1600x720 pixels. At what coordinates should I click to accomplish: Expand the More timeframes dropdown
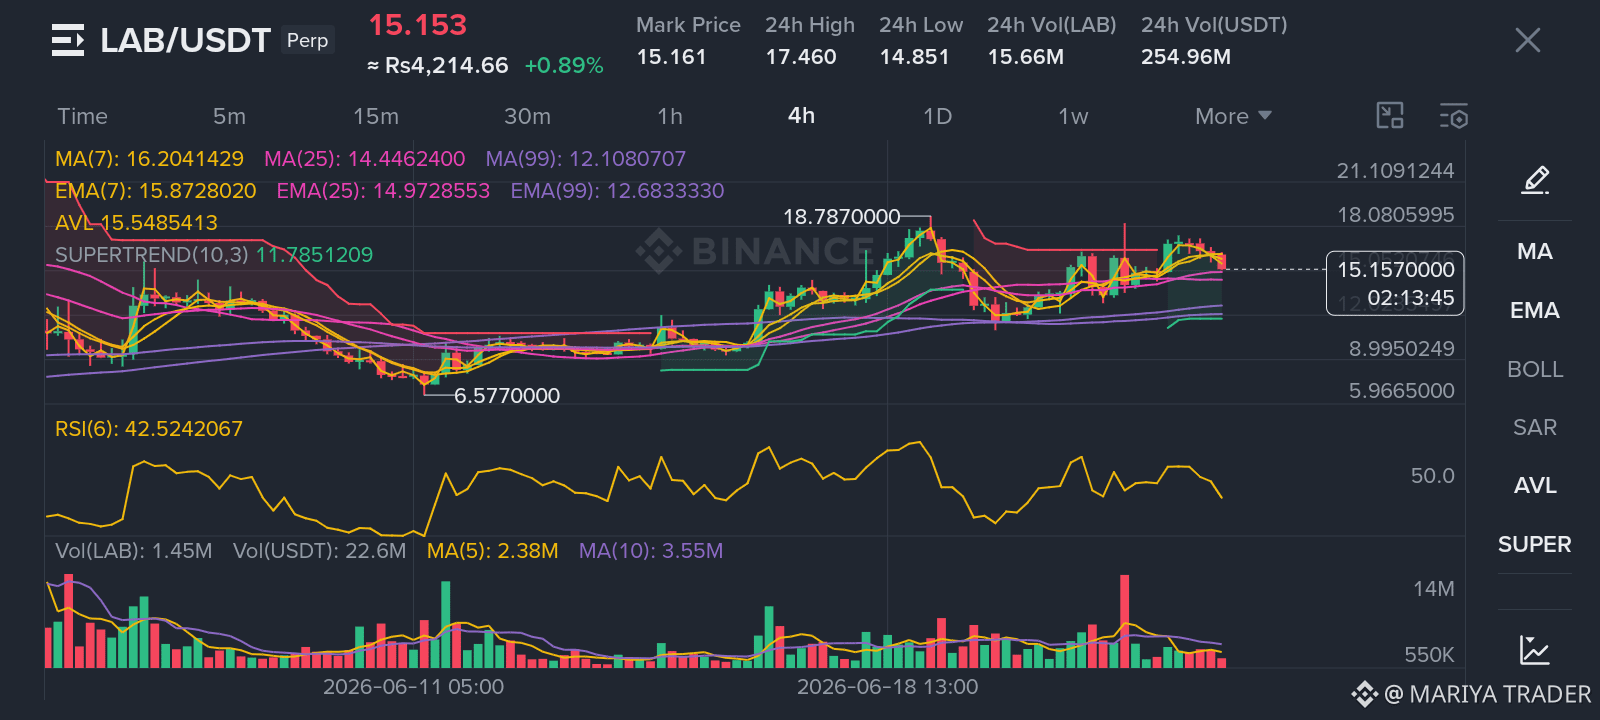pos(1234,116)
